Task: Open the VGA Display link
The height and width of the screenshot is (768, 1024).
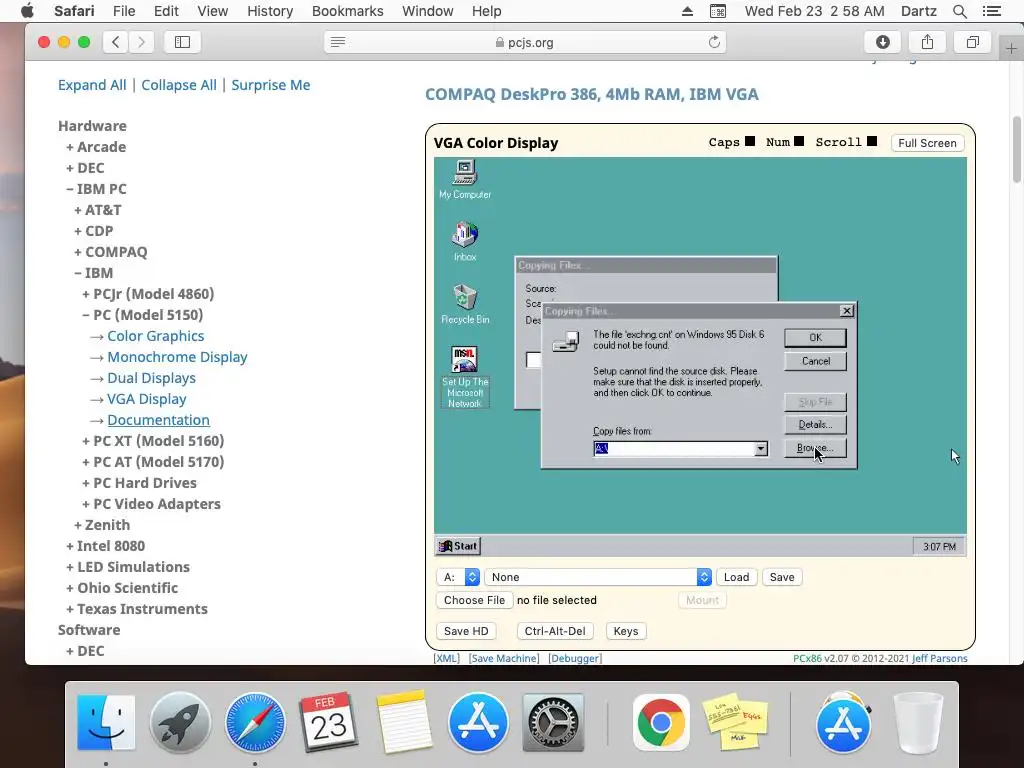Action: [147, 398]
